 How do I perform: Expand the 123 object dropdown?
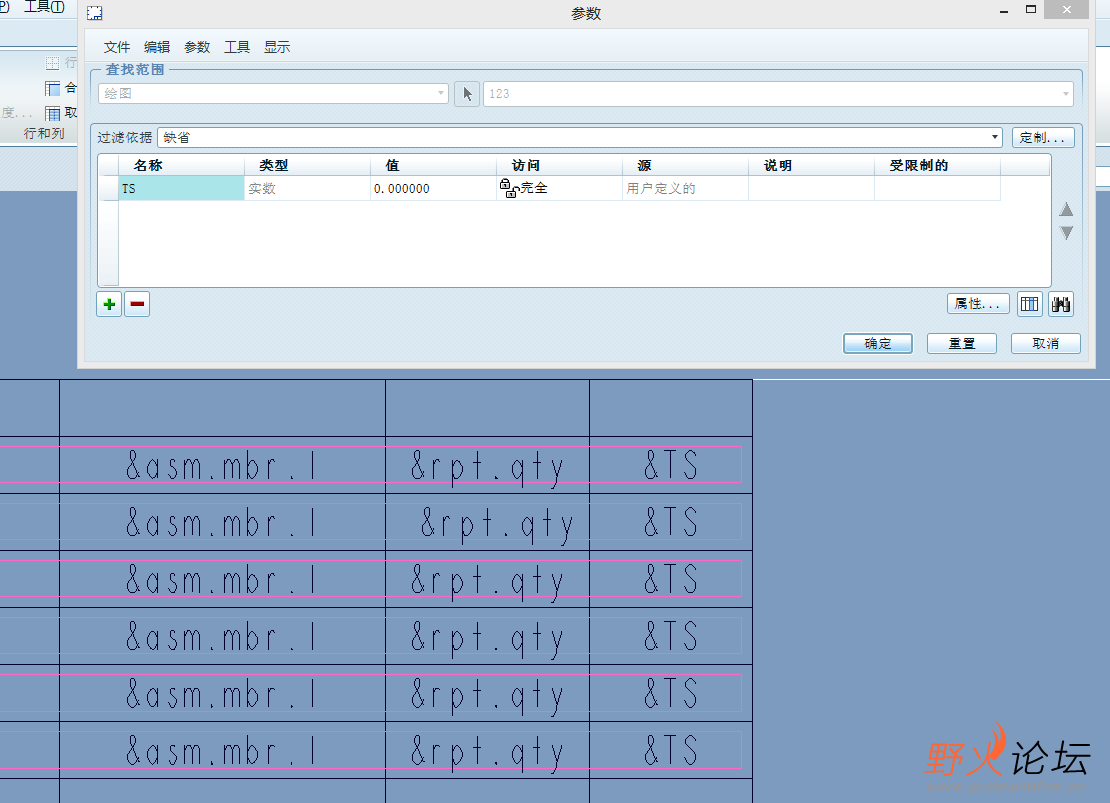point(1065,93)
